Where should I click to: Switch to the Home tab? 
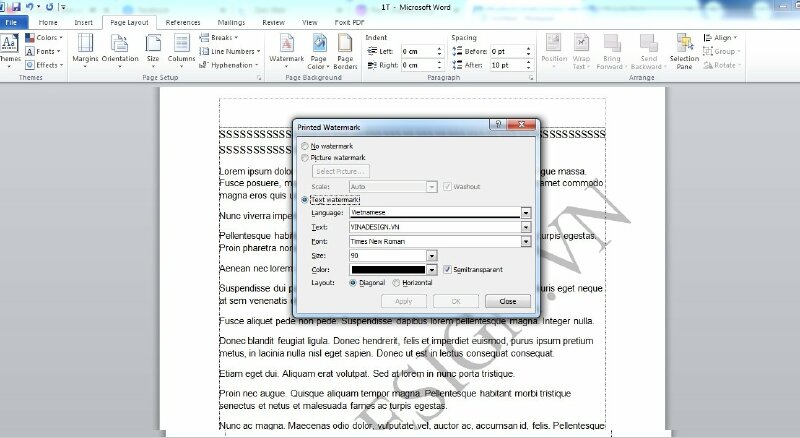(48, 22)
